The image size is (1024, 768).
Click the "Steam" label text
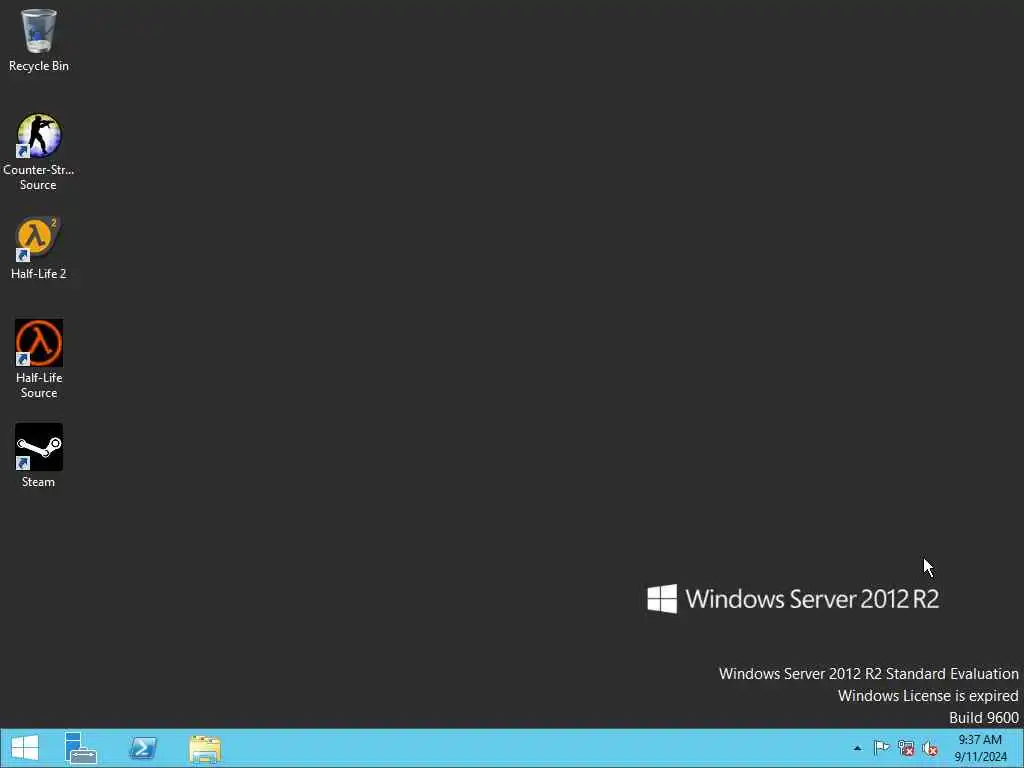(x=39, y=482)
